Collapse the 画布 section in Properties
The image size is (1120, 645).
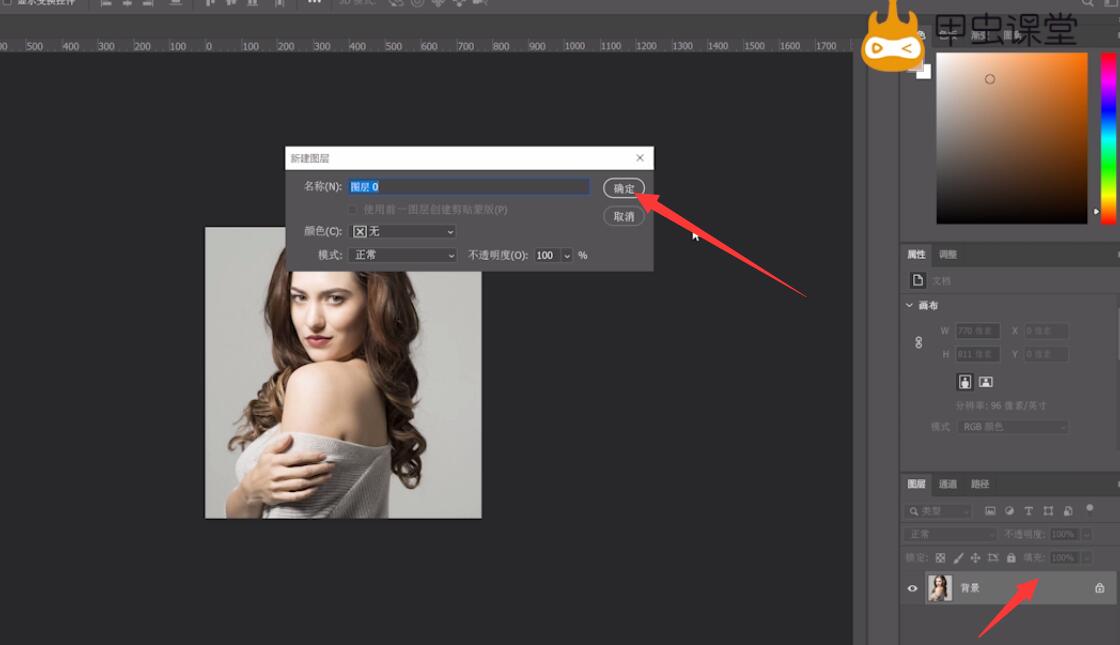(x=909, y=306)
